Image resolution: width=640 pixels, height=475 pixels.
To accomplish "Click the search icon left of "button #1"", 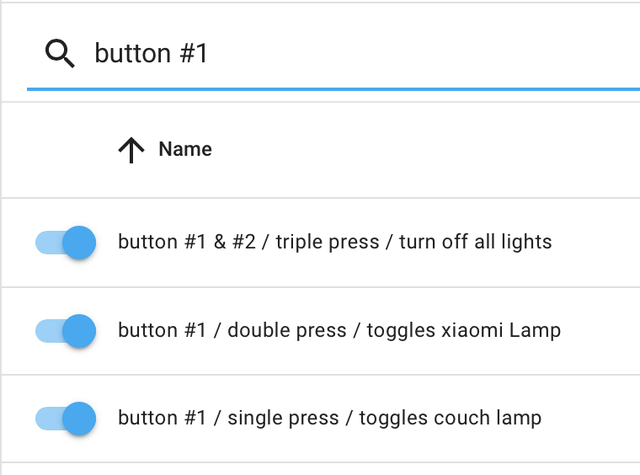I will tap(60, 54).
